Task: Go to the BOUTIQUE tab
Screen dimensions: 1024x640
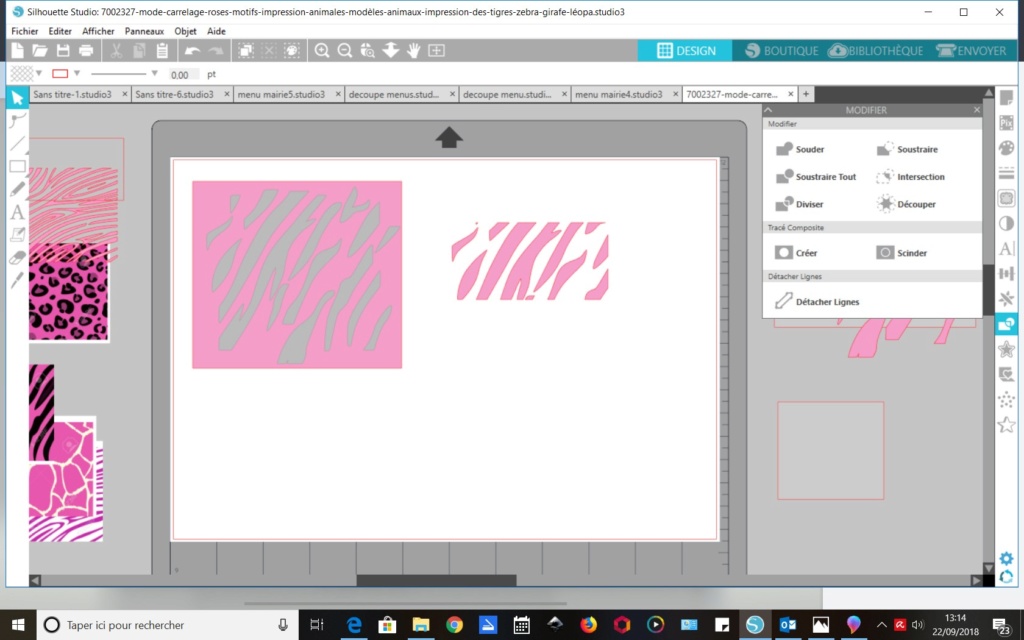Action: pyautogui.click(x=781, y=50)
